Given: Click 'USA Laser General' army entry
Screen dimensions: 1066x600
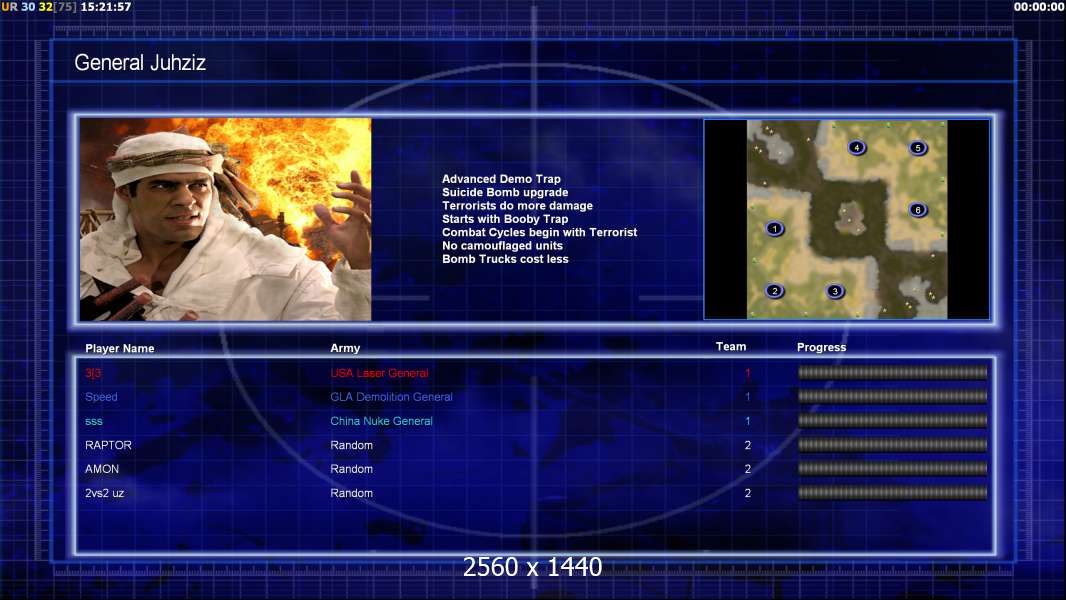Looking at the screenshot, I should tap(379, 373).
